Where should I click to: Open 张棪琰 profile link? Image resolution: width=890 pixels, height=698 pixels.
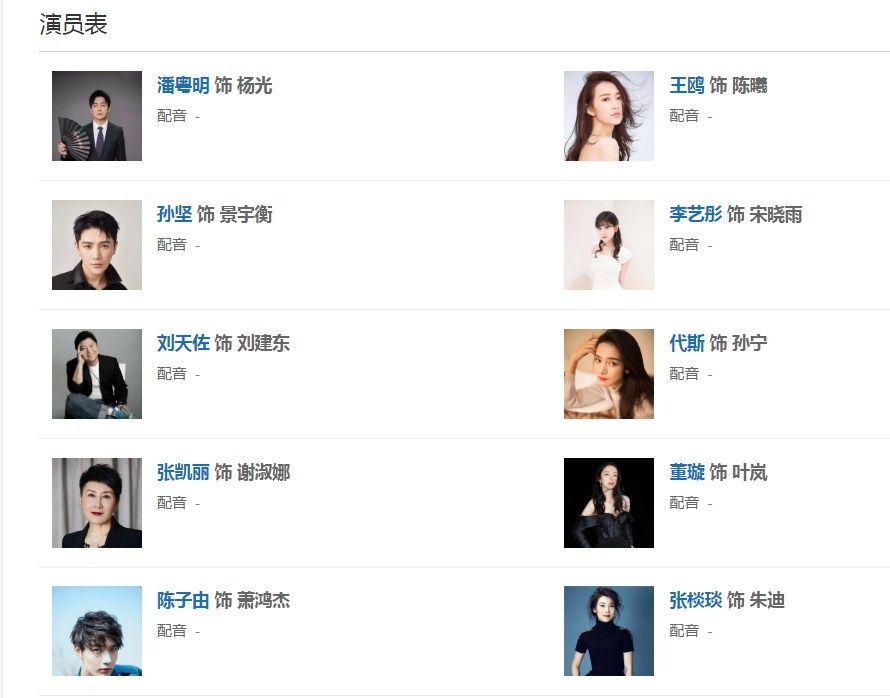695,600
